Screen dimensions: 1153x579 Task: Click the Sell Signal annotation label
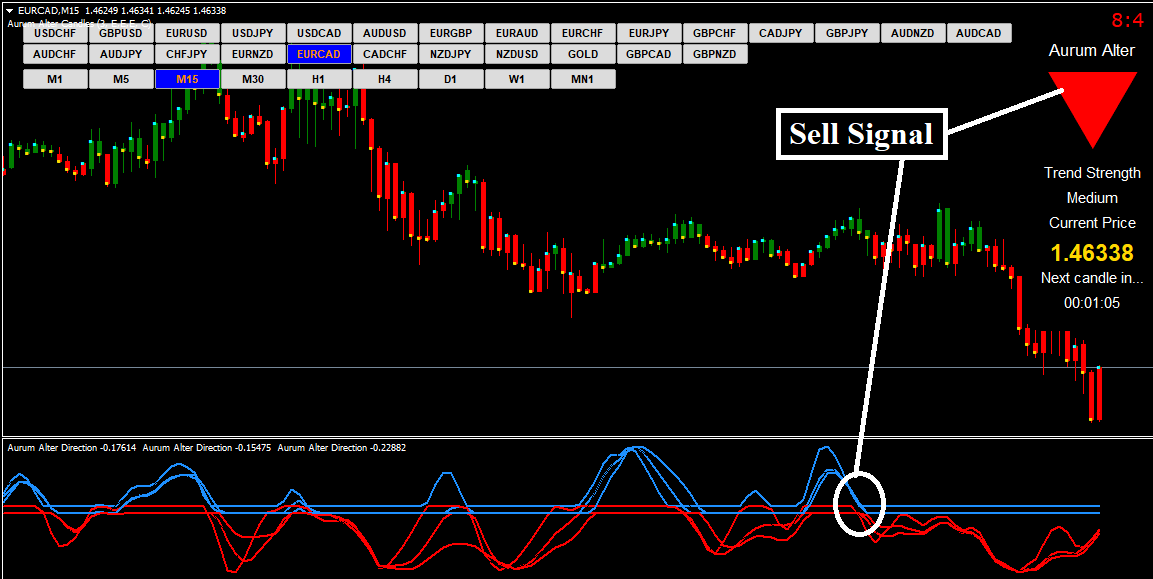coord(861,134)
